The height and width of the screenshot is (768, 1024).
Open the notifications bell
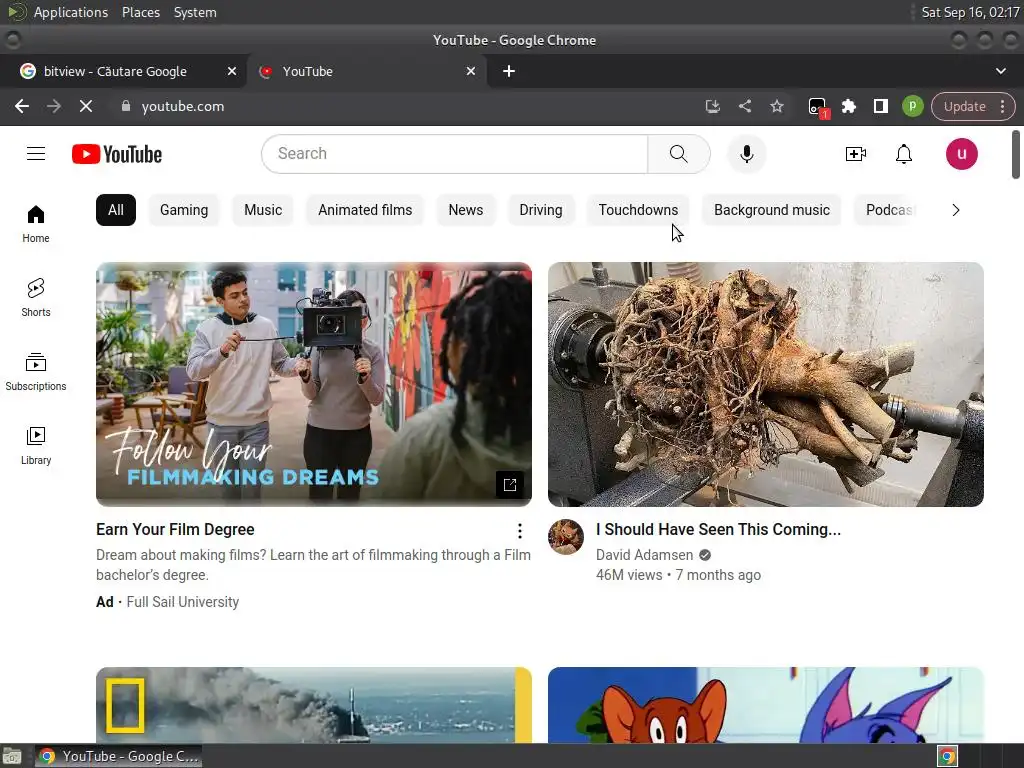(x=904, y=154)
